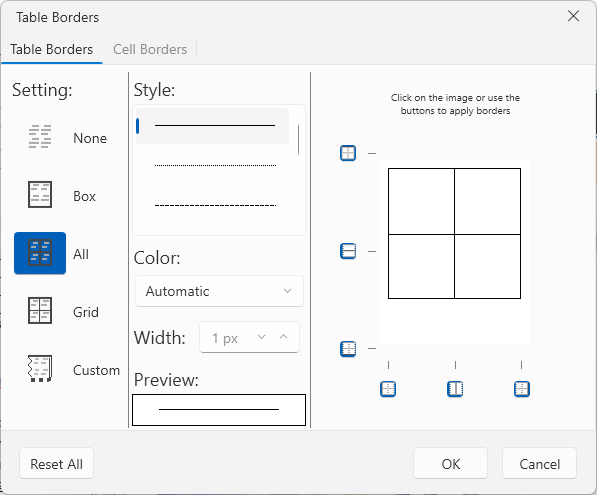The image size is (597, 495).
Task: Toggle the top border button
Action: coord(348,153)
